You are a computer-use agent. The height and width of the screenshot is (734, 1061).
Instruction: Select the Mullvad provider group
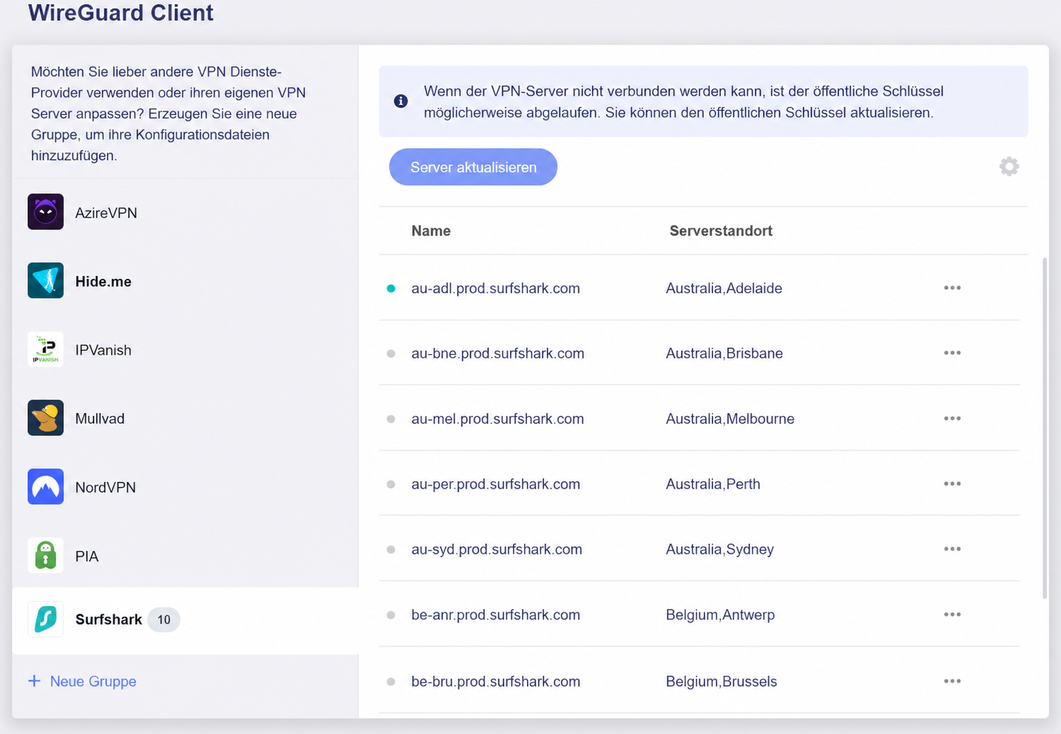click(x=185, y=418)
